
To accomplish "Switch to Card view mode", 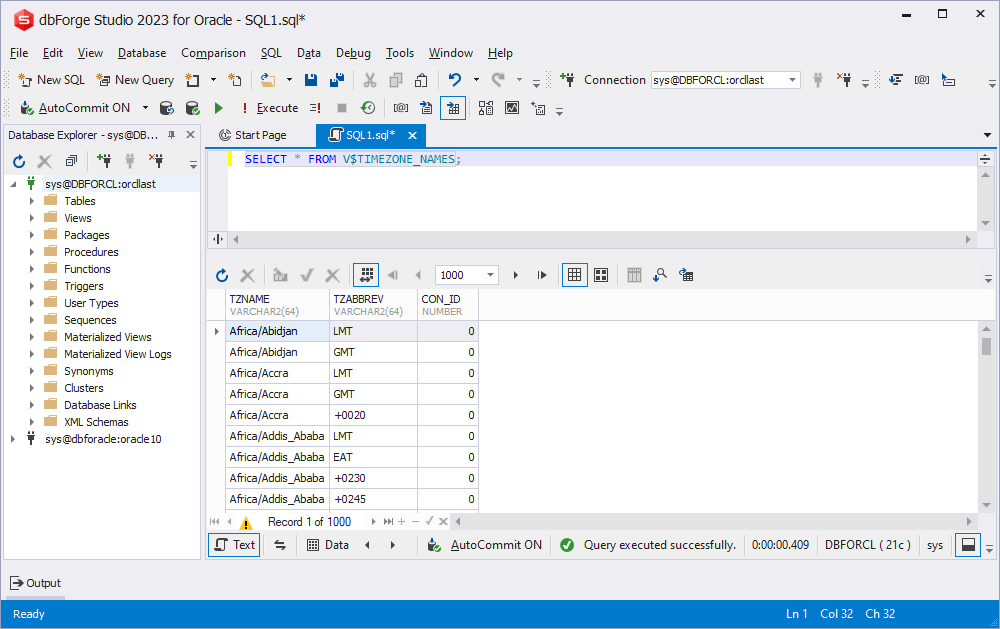I will pos(601,275).
